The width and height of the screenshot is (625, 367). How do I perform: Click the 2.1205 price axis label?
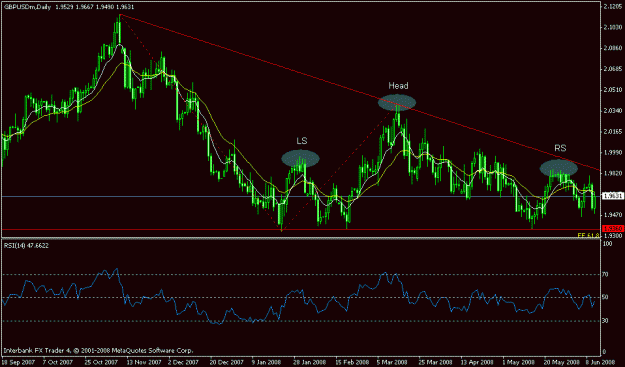[x=612, y=7]
